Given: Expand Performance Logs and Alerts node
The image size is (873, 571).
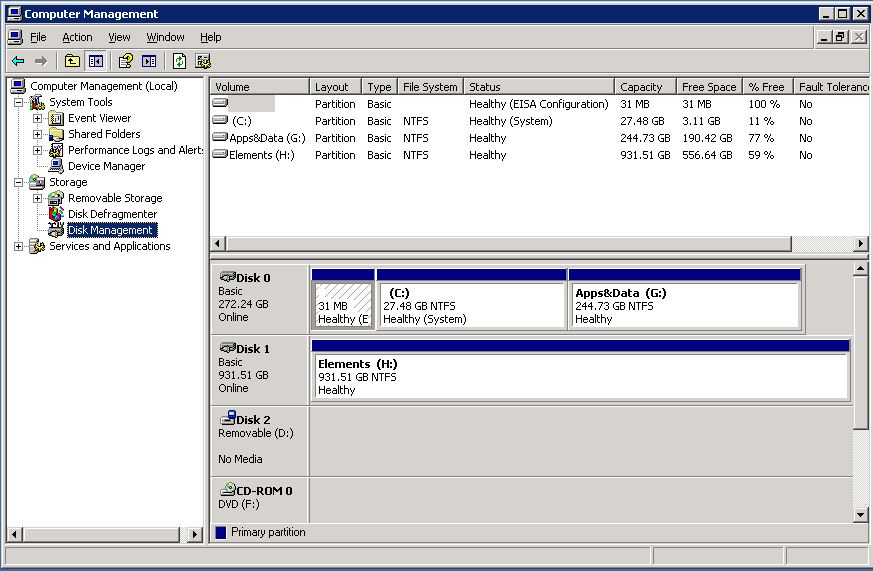Looking at the screenshot, I should (37, 150).
